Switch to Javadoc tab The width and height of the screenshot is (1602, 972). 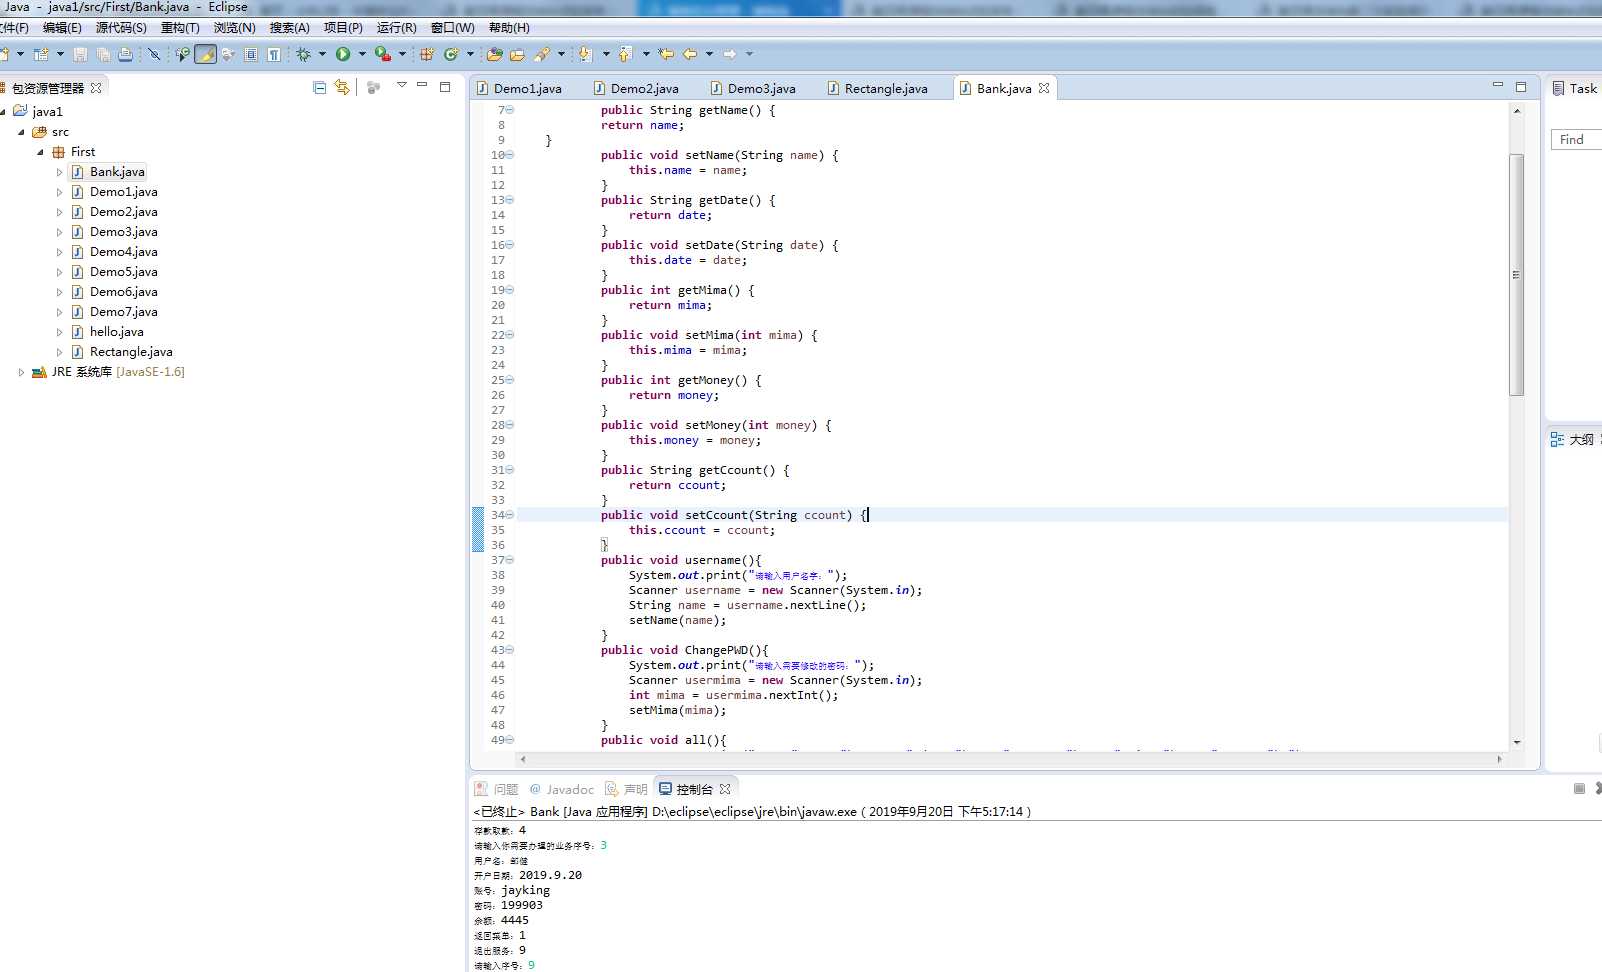[562, 789]
